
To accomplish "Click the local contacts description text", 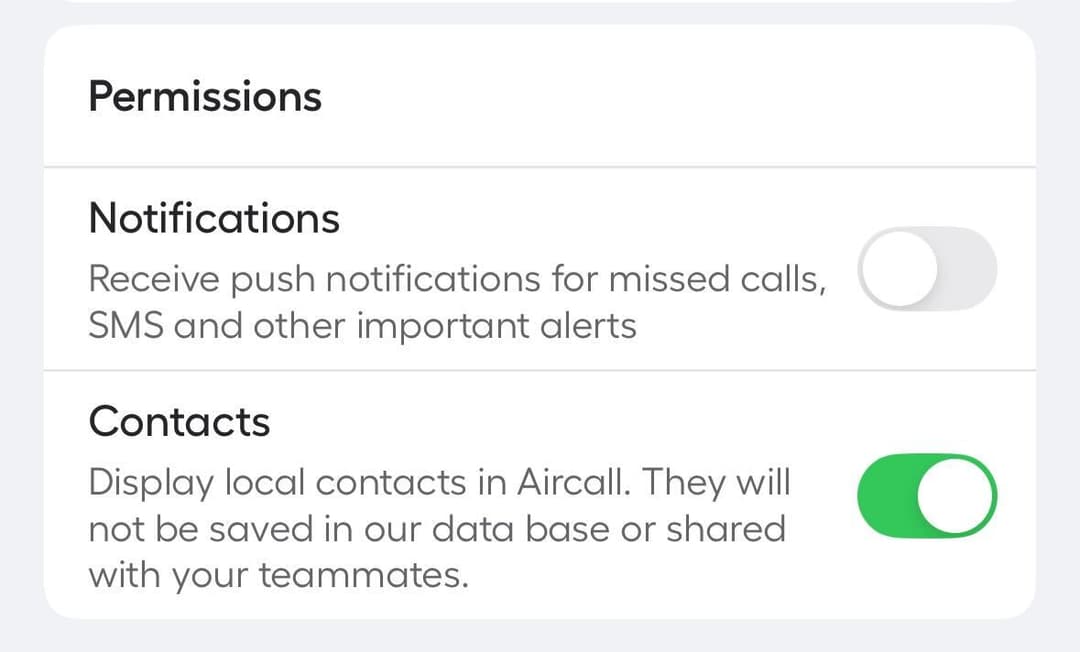I will point(438,528).
